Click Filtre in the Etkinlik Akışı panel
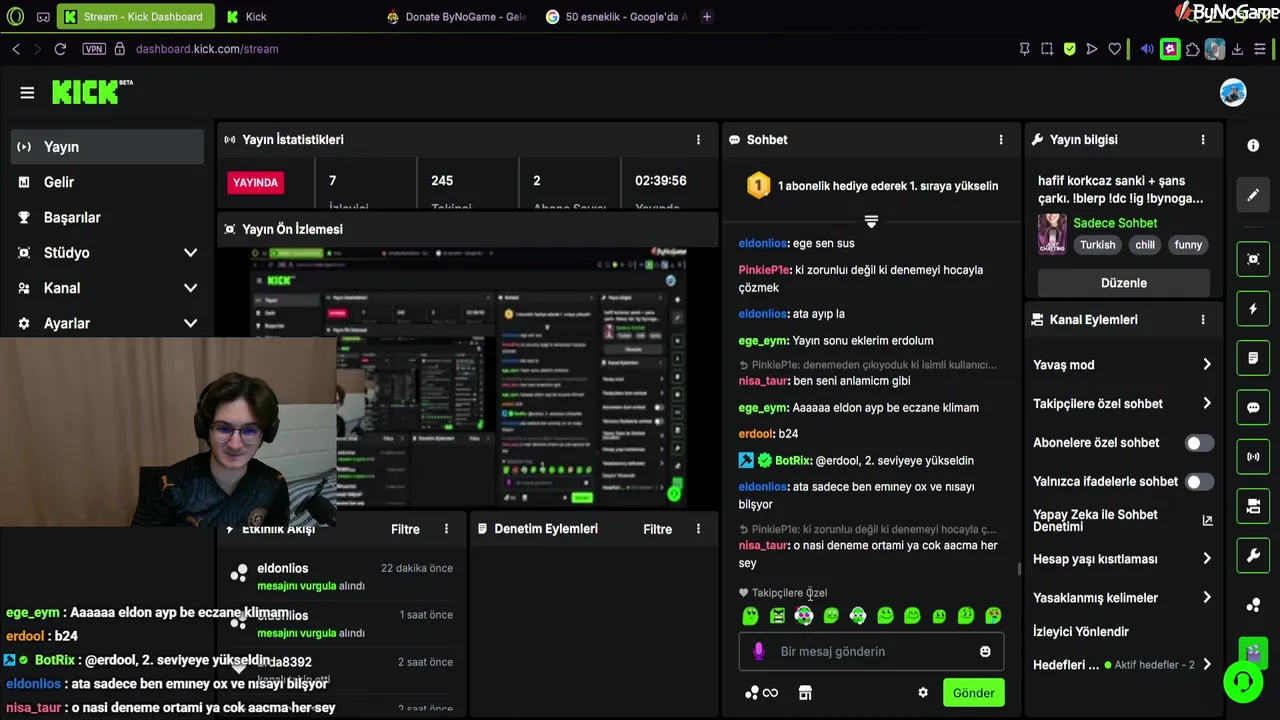The height and width of the screenshot is (720, 1280). (x=405, y=529)
